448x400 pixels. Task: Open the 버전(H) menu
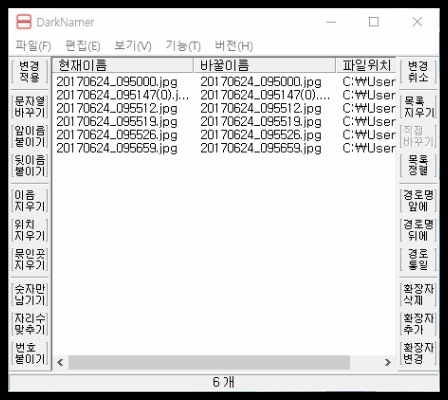(234, 46)
